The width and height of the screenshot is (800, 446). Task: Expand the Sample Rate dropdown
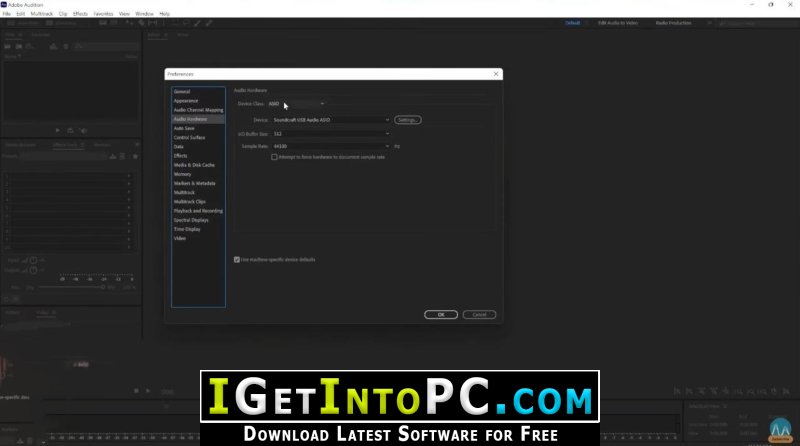click(331, 146)
